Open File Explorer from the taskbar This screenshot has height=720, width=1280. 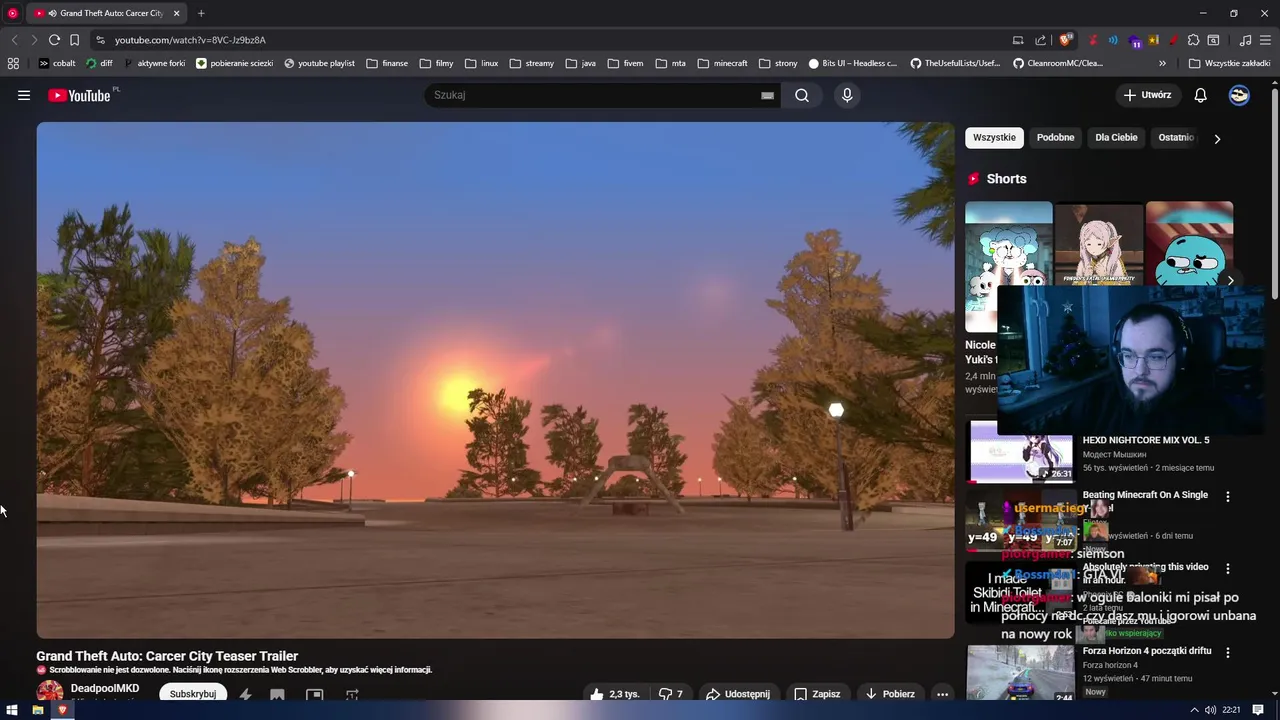pyautogui.click(x=38, y=710)
